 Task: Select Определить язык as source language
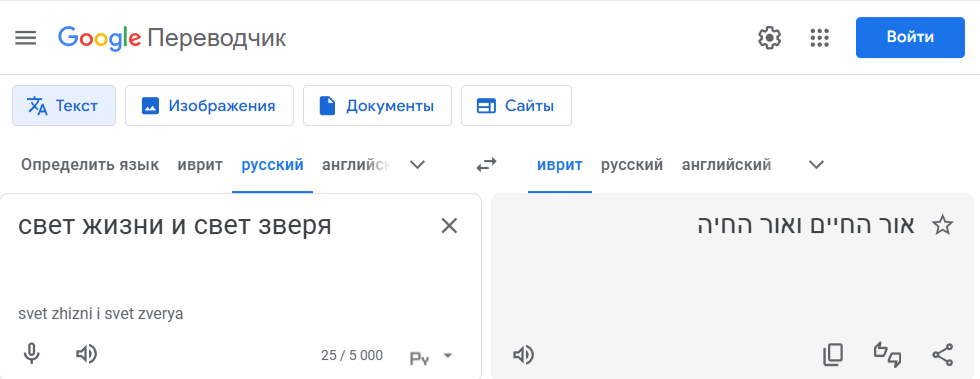click(x=90, y=165)
